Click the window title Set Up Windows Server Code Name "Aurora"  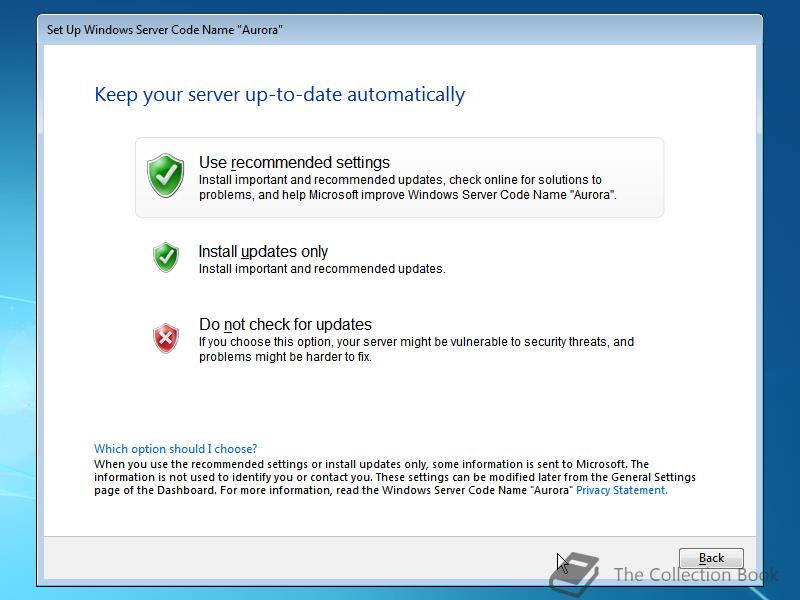coord(165,30)
